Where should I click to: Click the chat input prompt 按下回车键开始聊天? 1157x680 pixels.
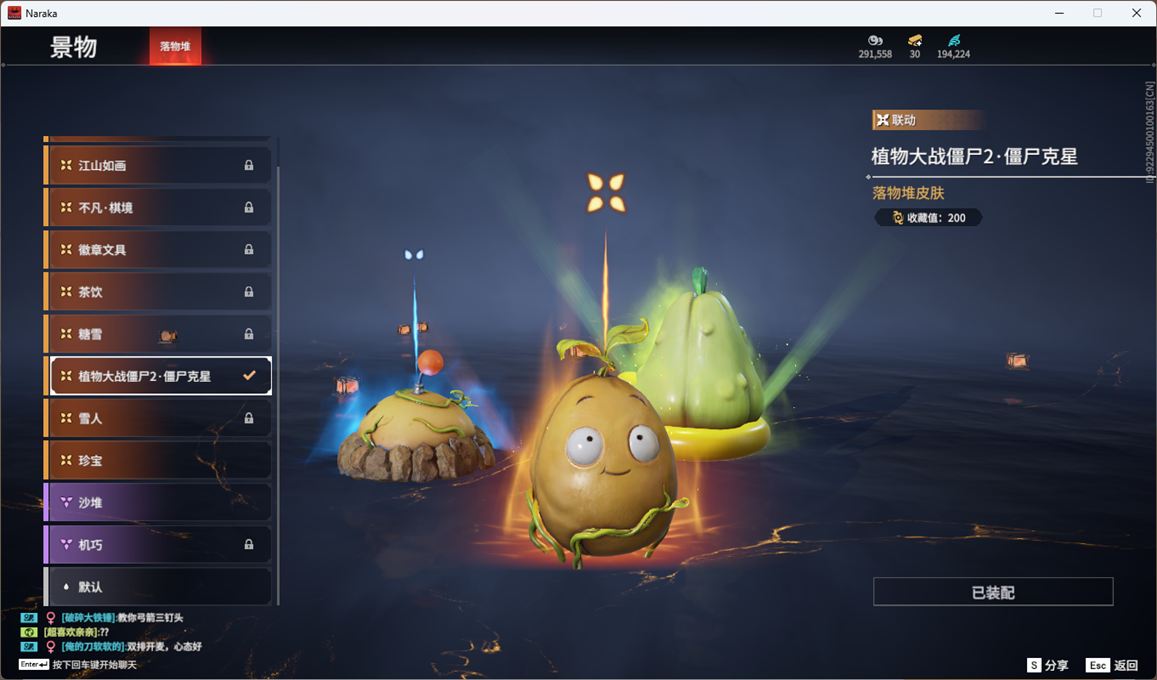[x=94, y=665]
